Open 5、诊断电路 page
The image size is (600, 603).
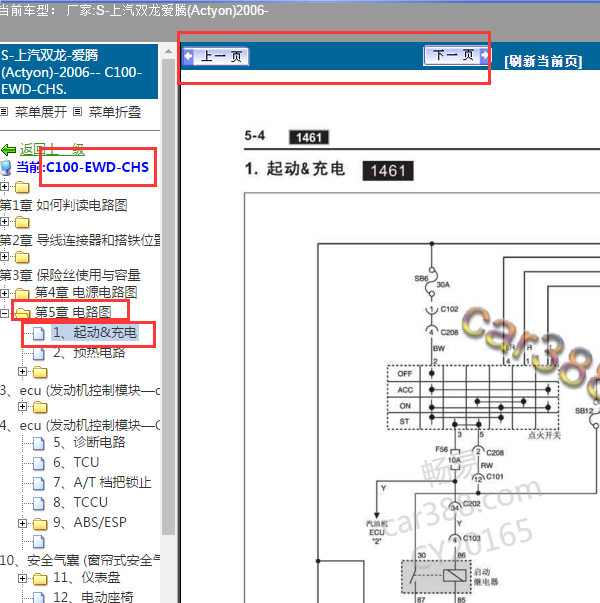click(x=89, y=442)
